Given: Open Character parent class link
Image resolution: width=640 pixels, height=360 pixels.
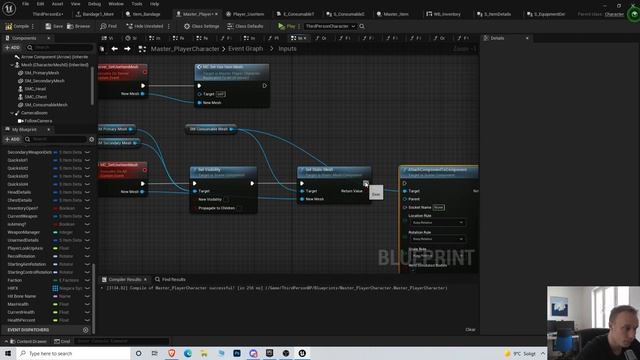Looking at the screenshot, I should (614, 14).
